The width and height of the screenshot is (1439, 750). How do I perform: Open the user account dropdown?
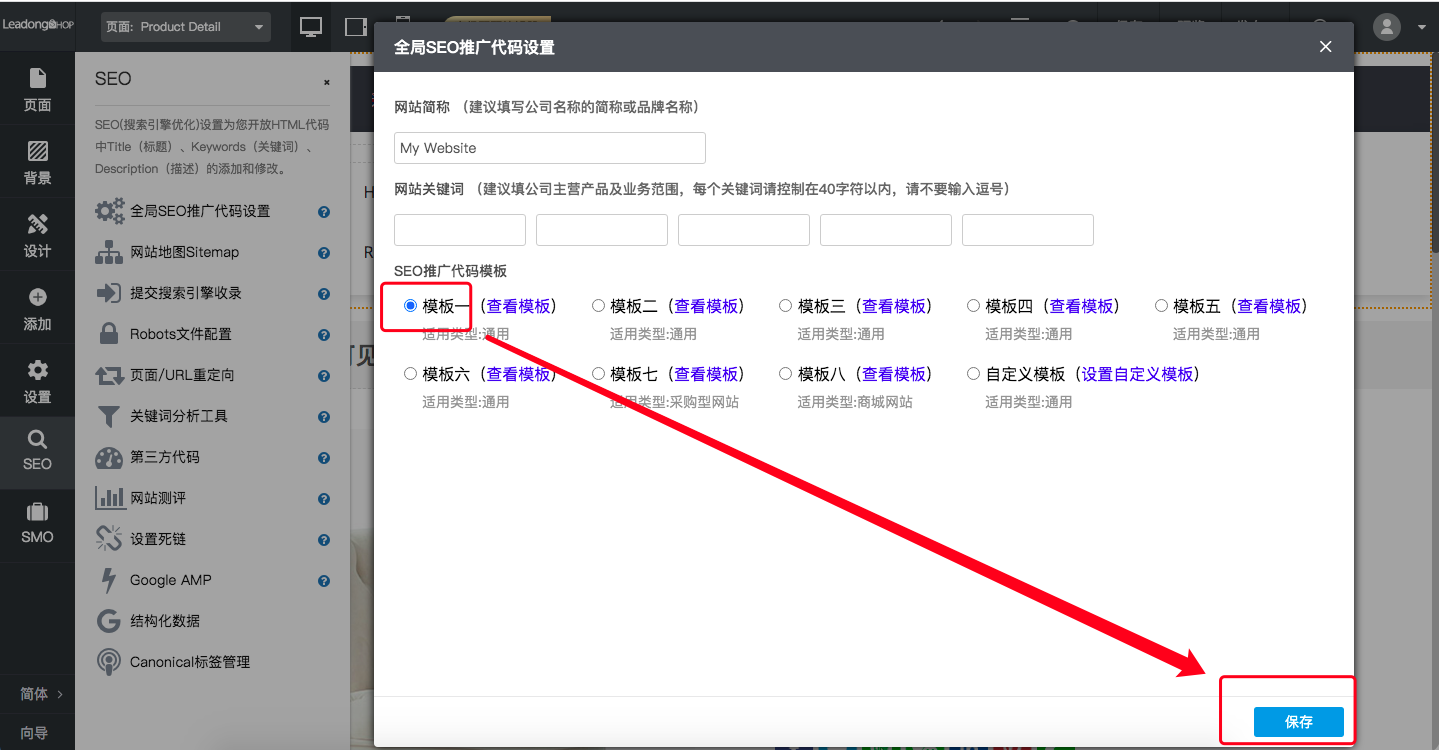tap(1397, 27)
